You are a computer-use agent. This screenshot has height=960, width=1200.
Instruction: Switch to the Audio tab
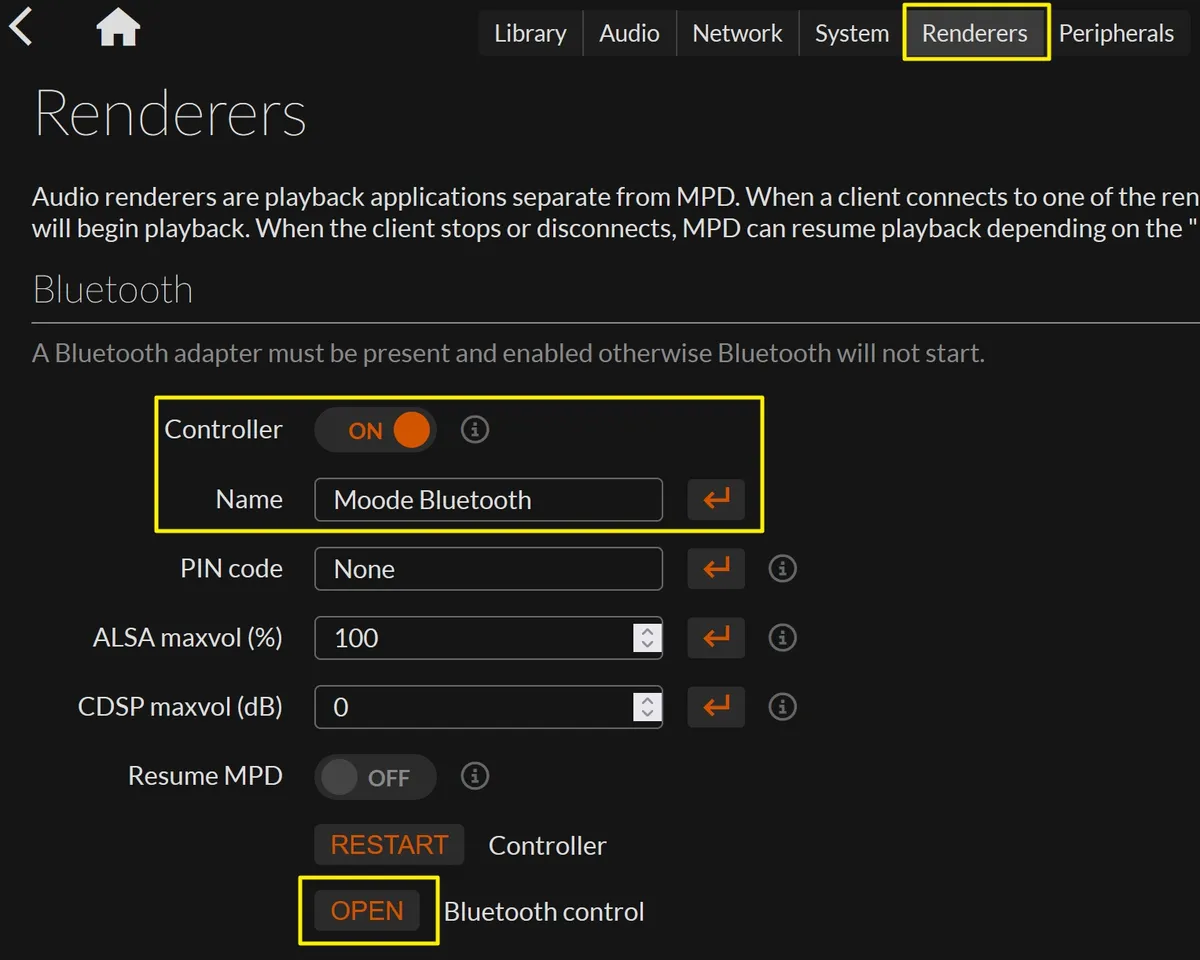pos(629,33)
